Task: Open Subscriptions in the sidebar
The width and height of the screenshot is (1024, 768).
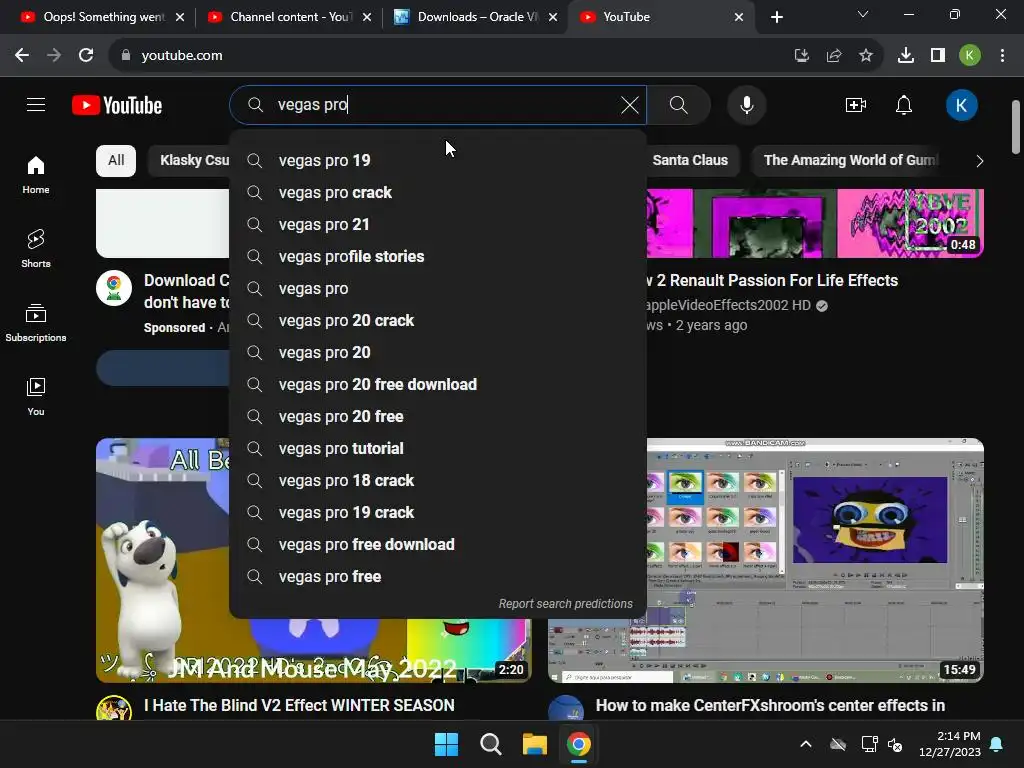Action: tap(36, 323)
